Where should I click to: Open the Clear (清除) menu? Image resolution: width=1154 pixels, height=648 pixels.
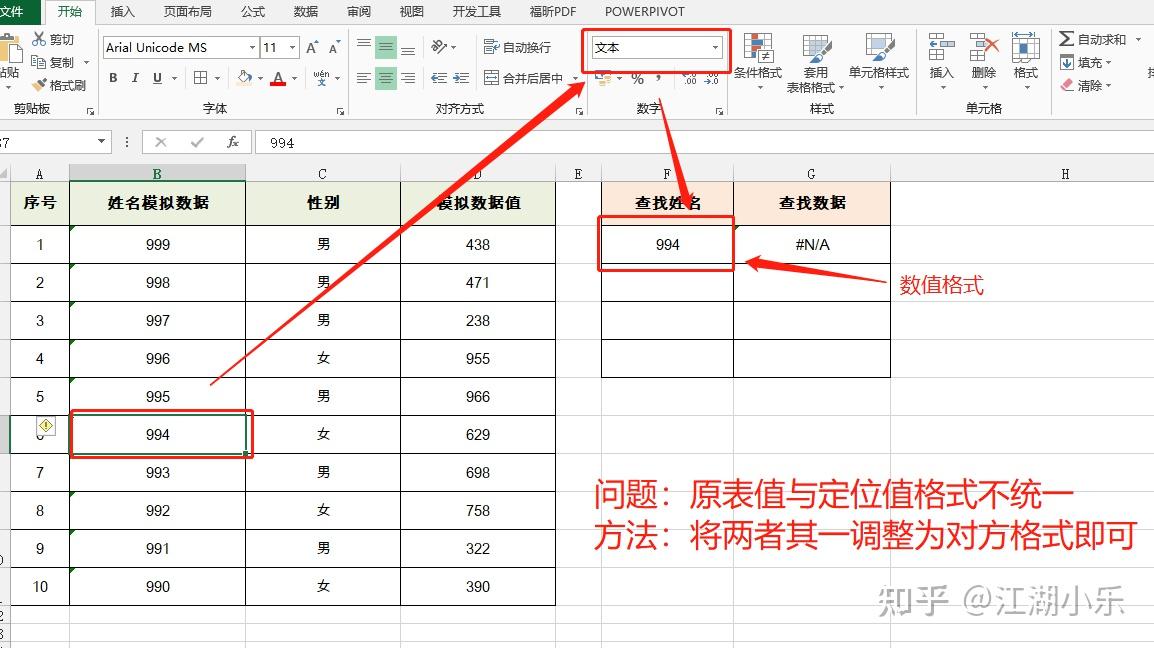[1086, 85]
